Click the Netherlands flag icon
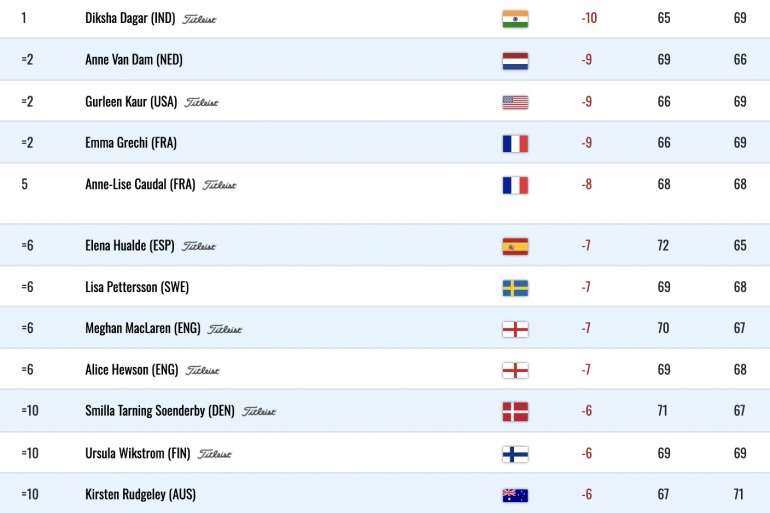 pyautogui.click(x=515, y=61)
